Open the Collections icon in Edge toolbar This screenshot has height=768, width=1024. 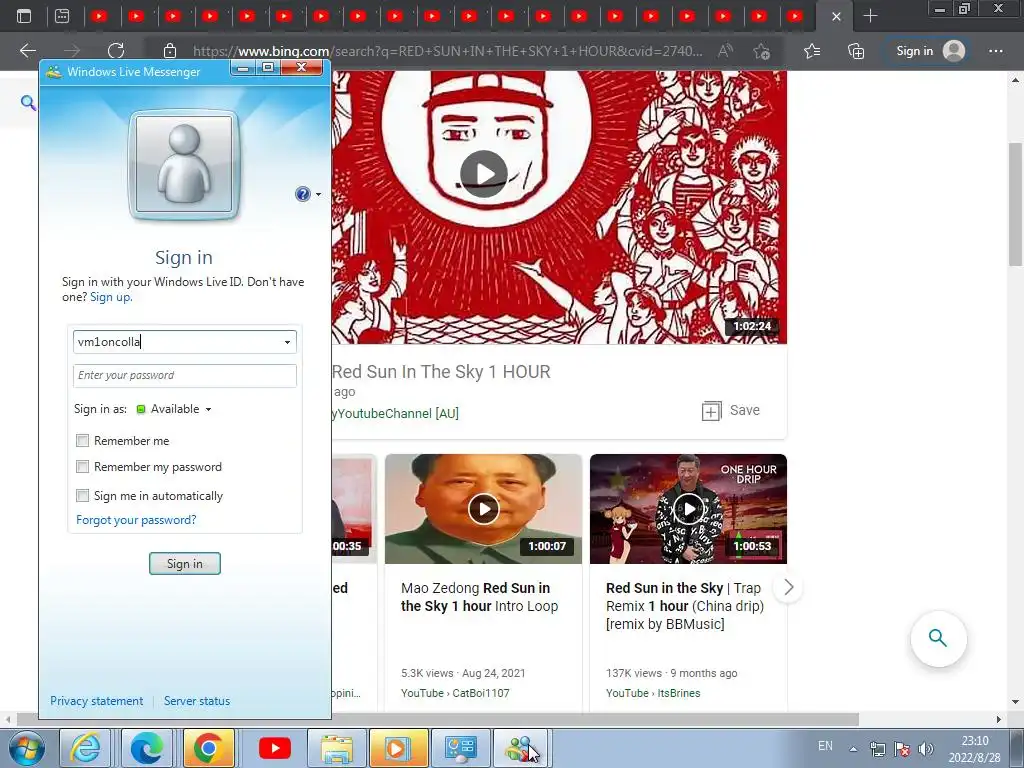pos(856,51)
